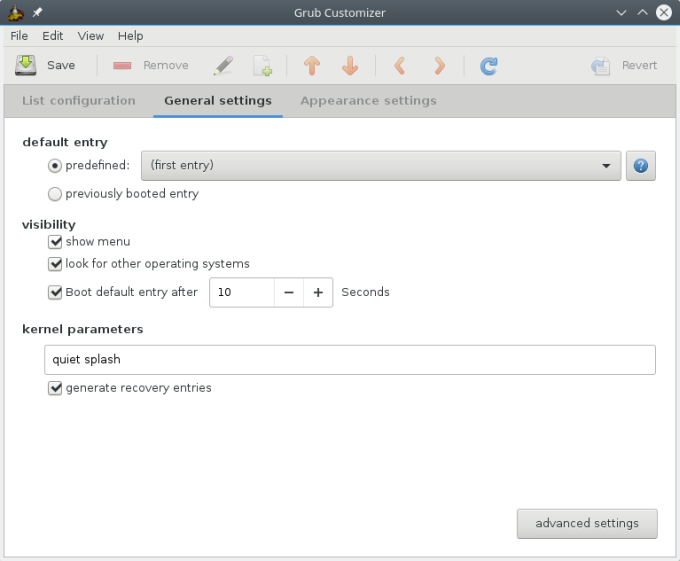
Task: Click the blue reload icon
Action: pos(488,66)
